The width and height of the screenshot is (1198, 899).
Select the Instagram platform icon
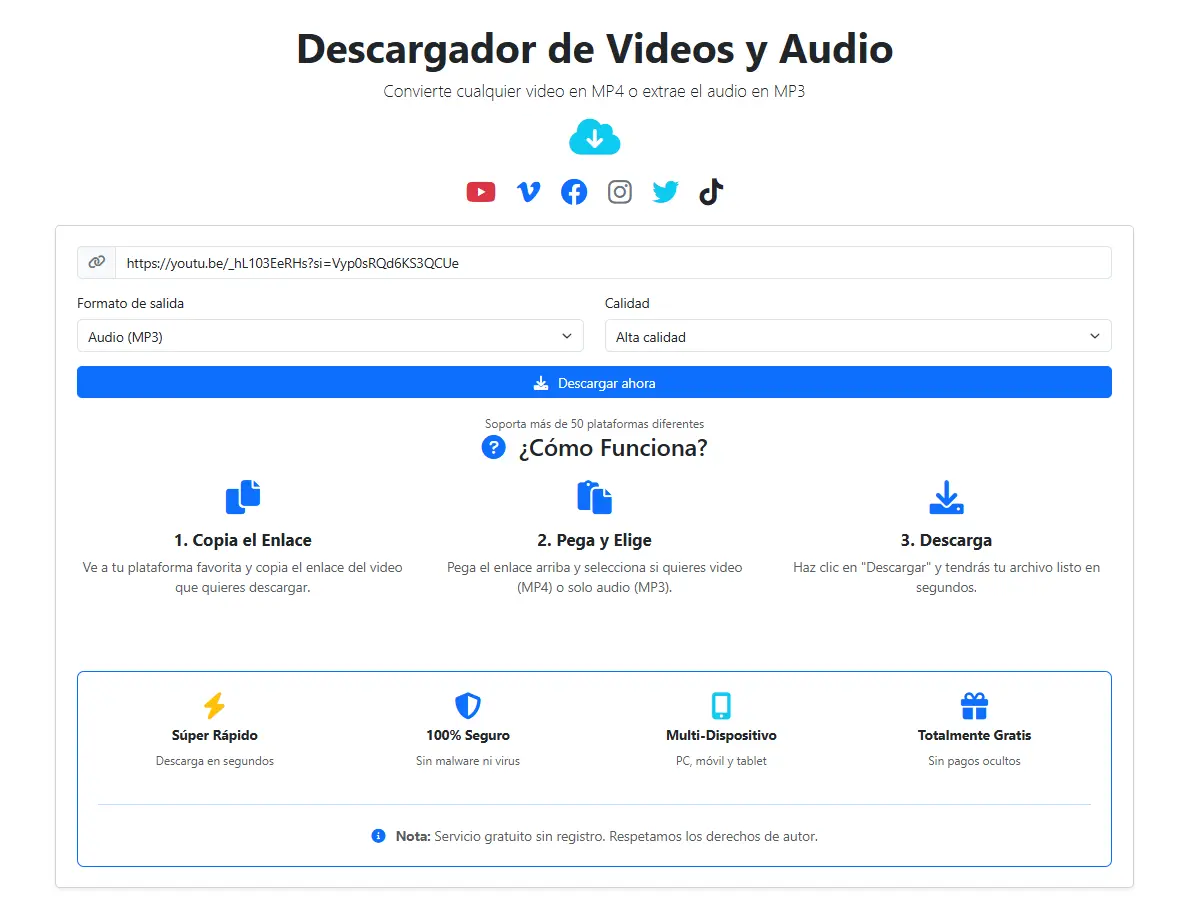coord(620,191)
